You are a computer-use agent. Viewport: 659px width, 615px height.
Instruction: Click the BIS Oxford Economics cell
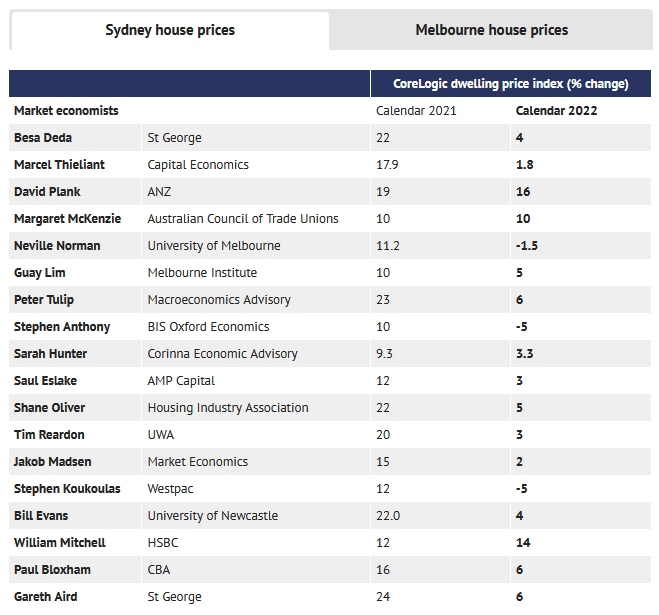click(x=208, y=327)
